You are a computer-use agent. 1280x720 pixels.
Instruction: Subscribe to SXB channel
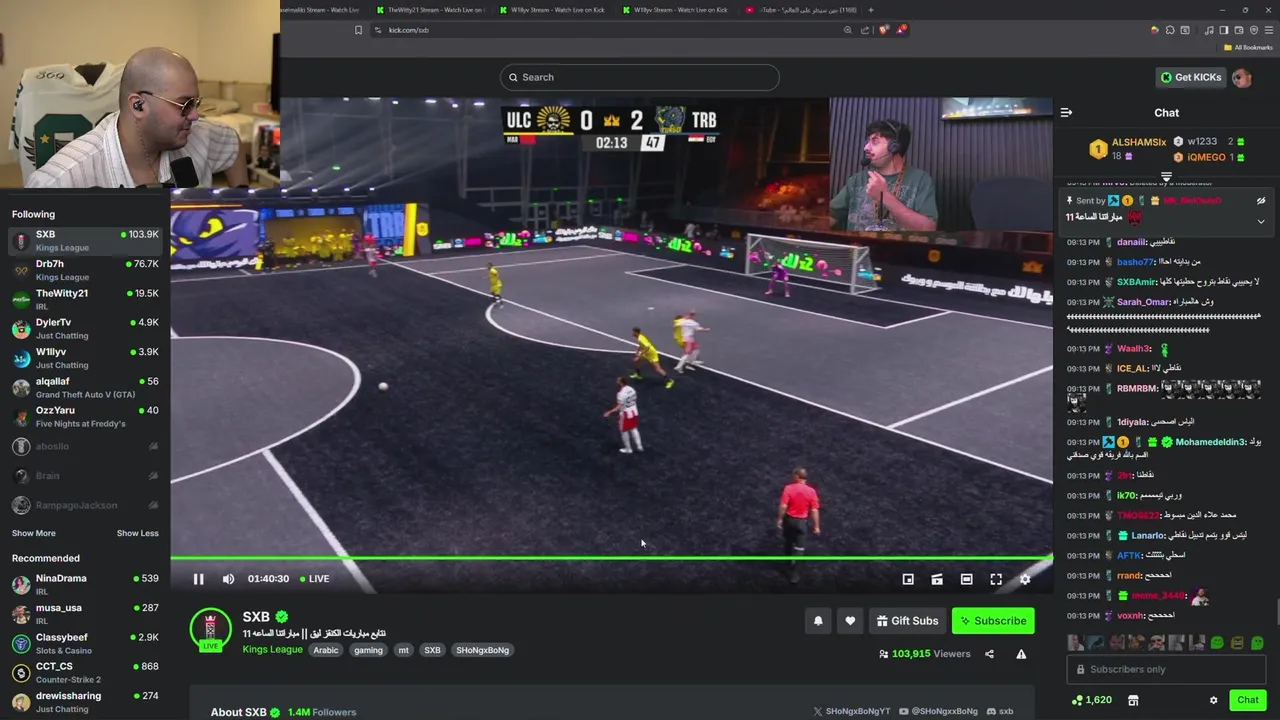993,621
